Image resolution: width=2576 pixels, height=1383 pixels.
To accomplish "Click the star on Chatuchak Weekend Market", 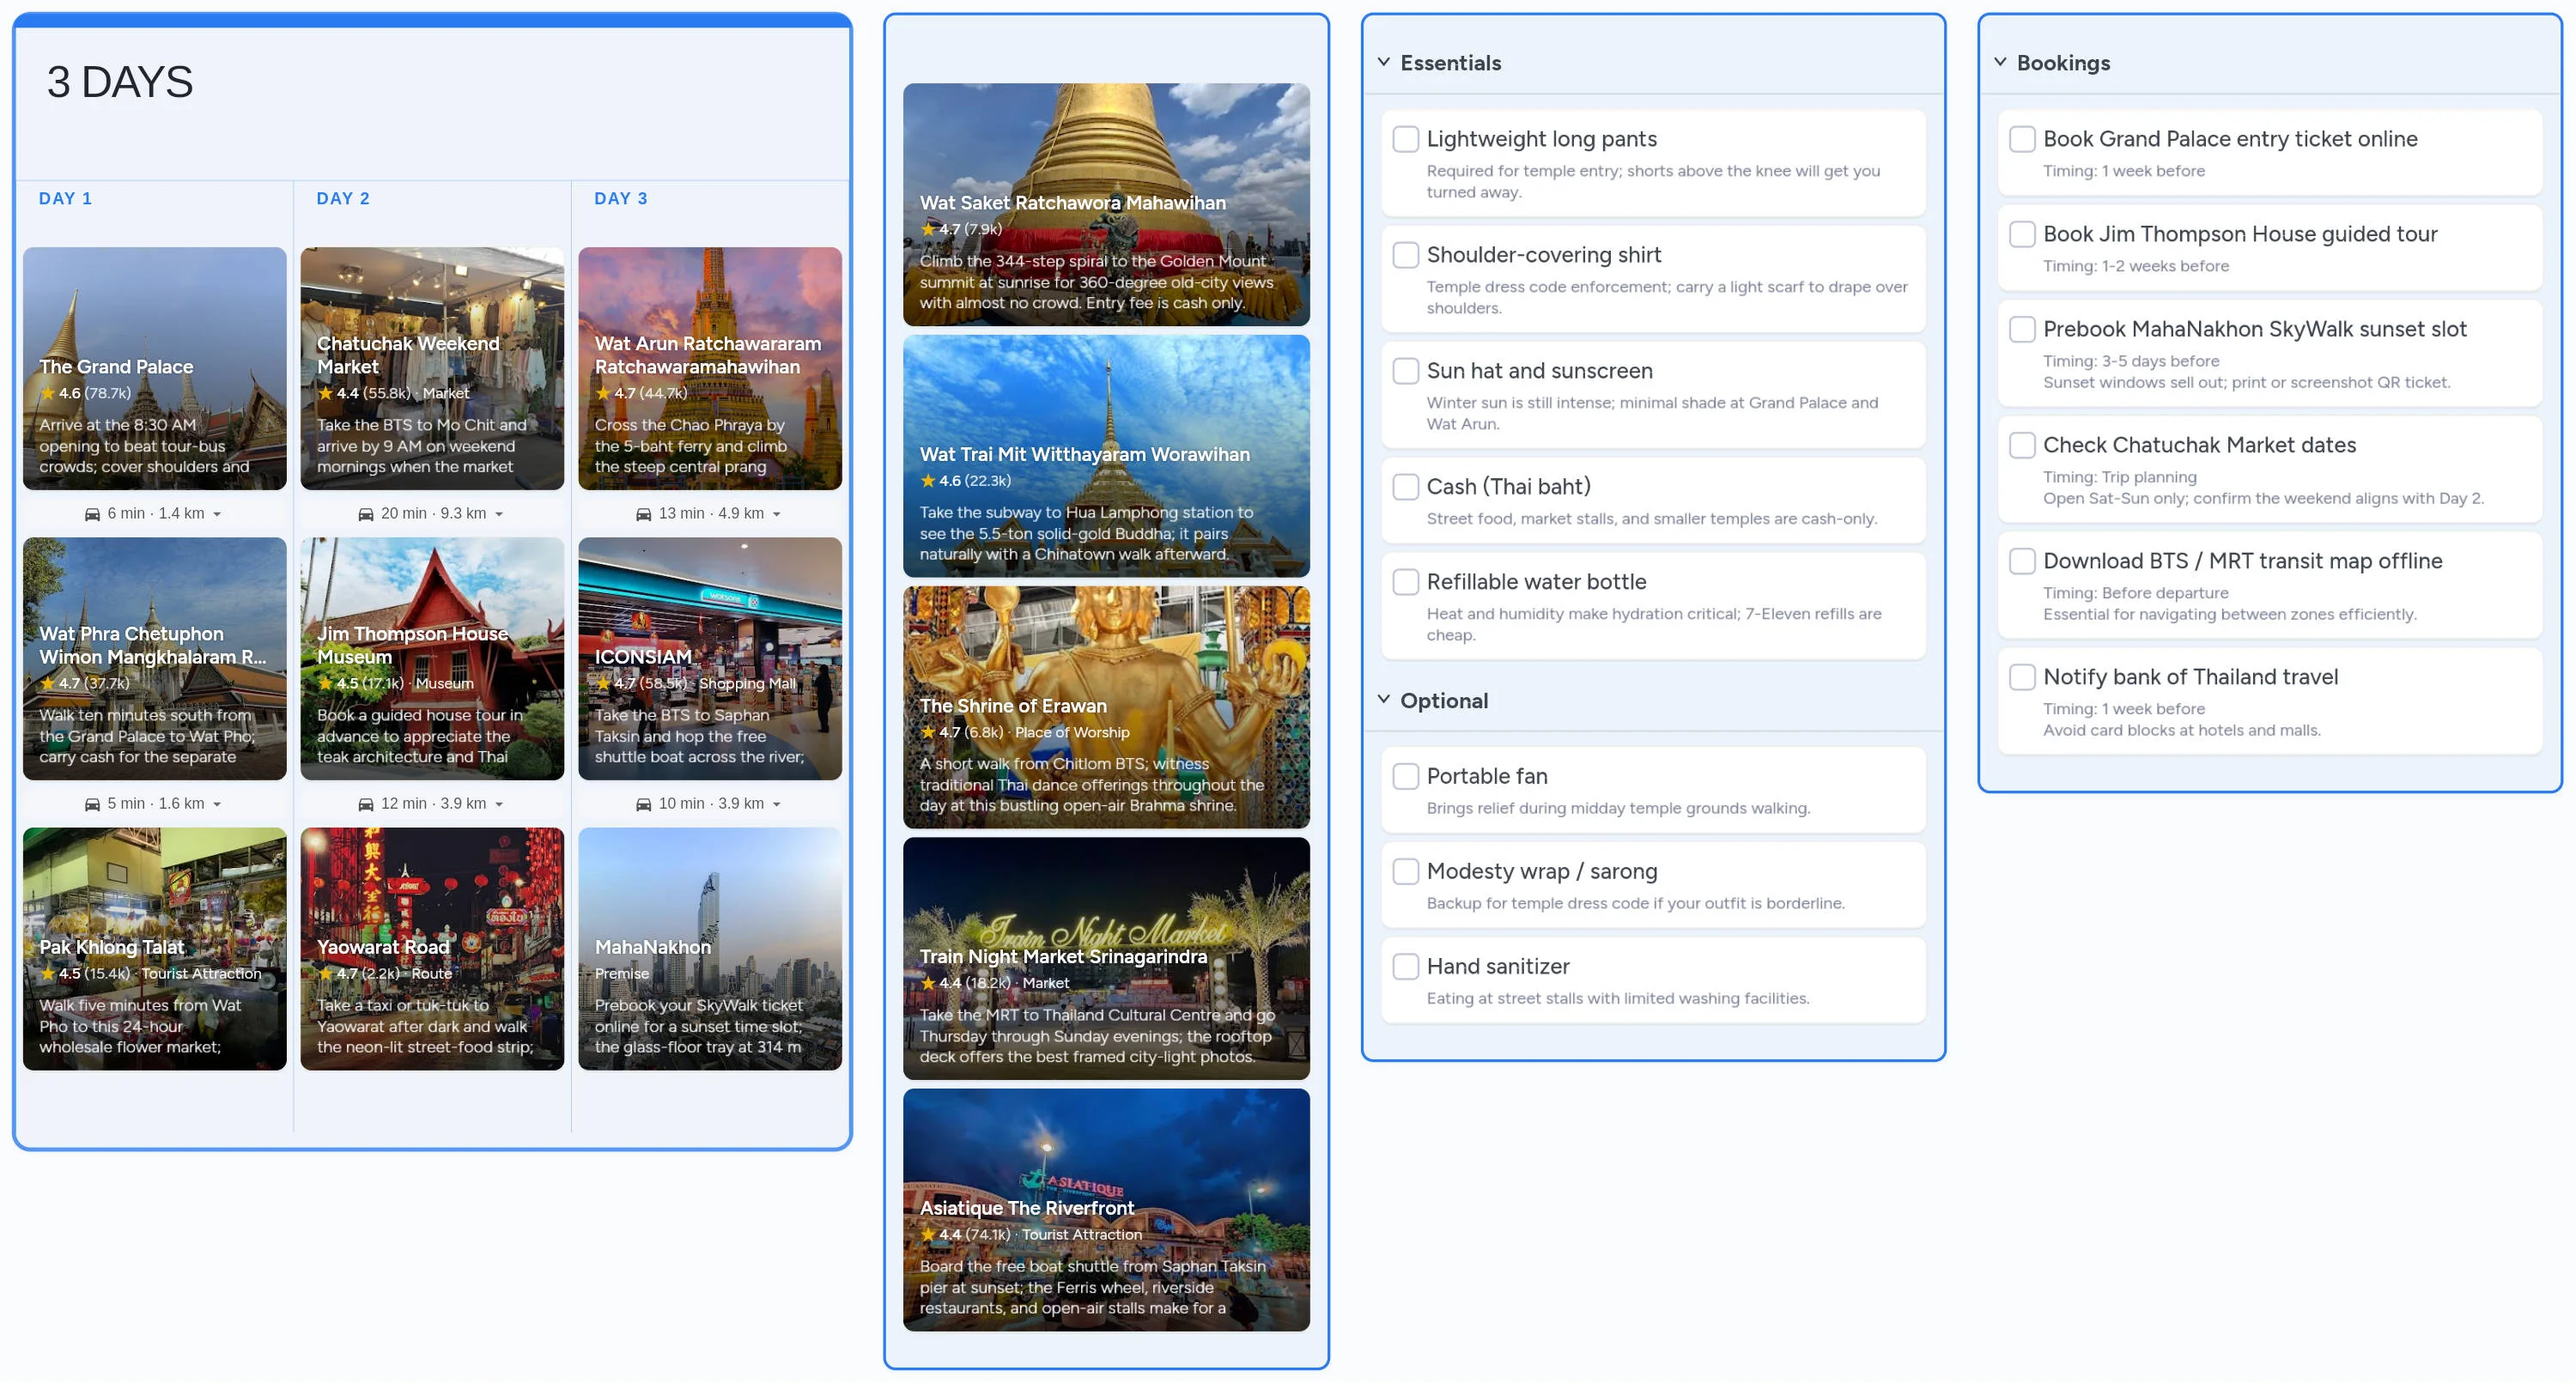I will coord(325,393).
